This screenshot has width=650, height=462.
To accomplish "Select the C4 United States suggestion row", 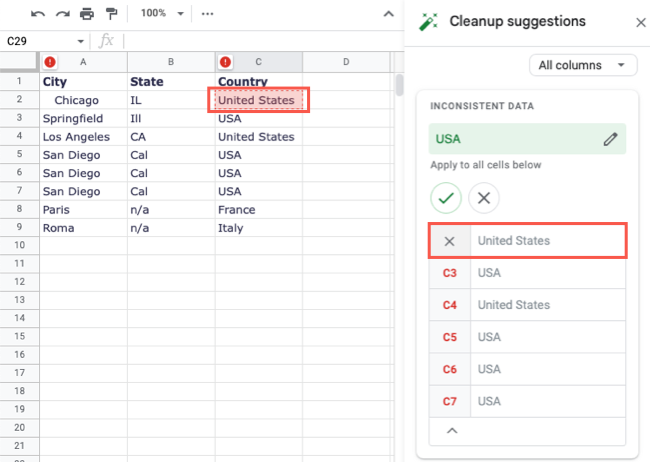I will coord(527,305).
